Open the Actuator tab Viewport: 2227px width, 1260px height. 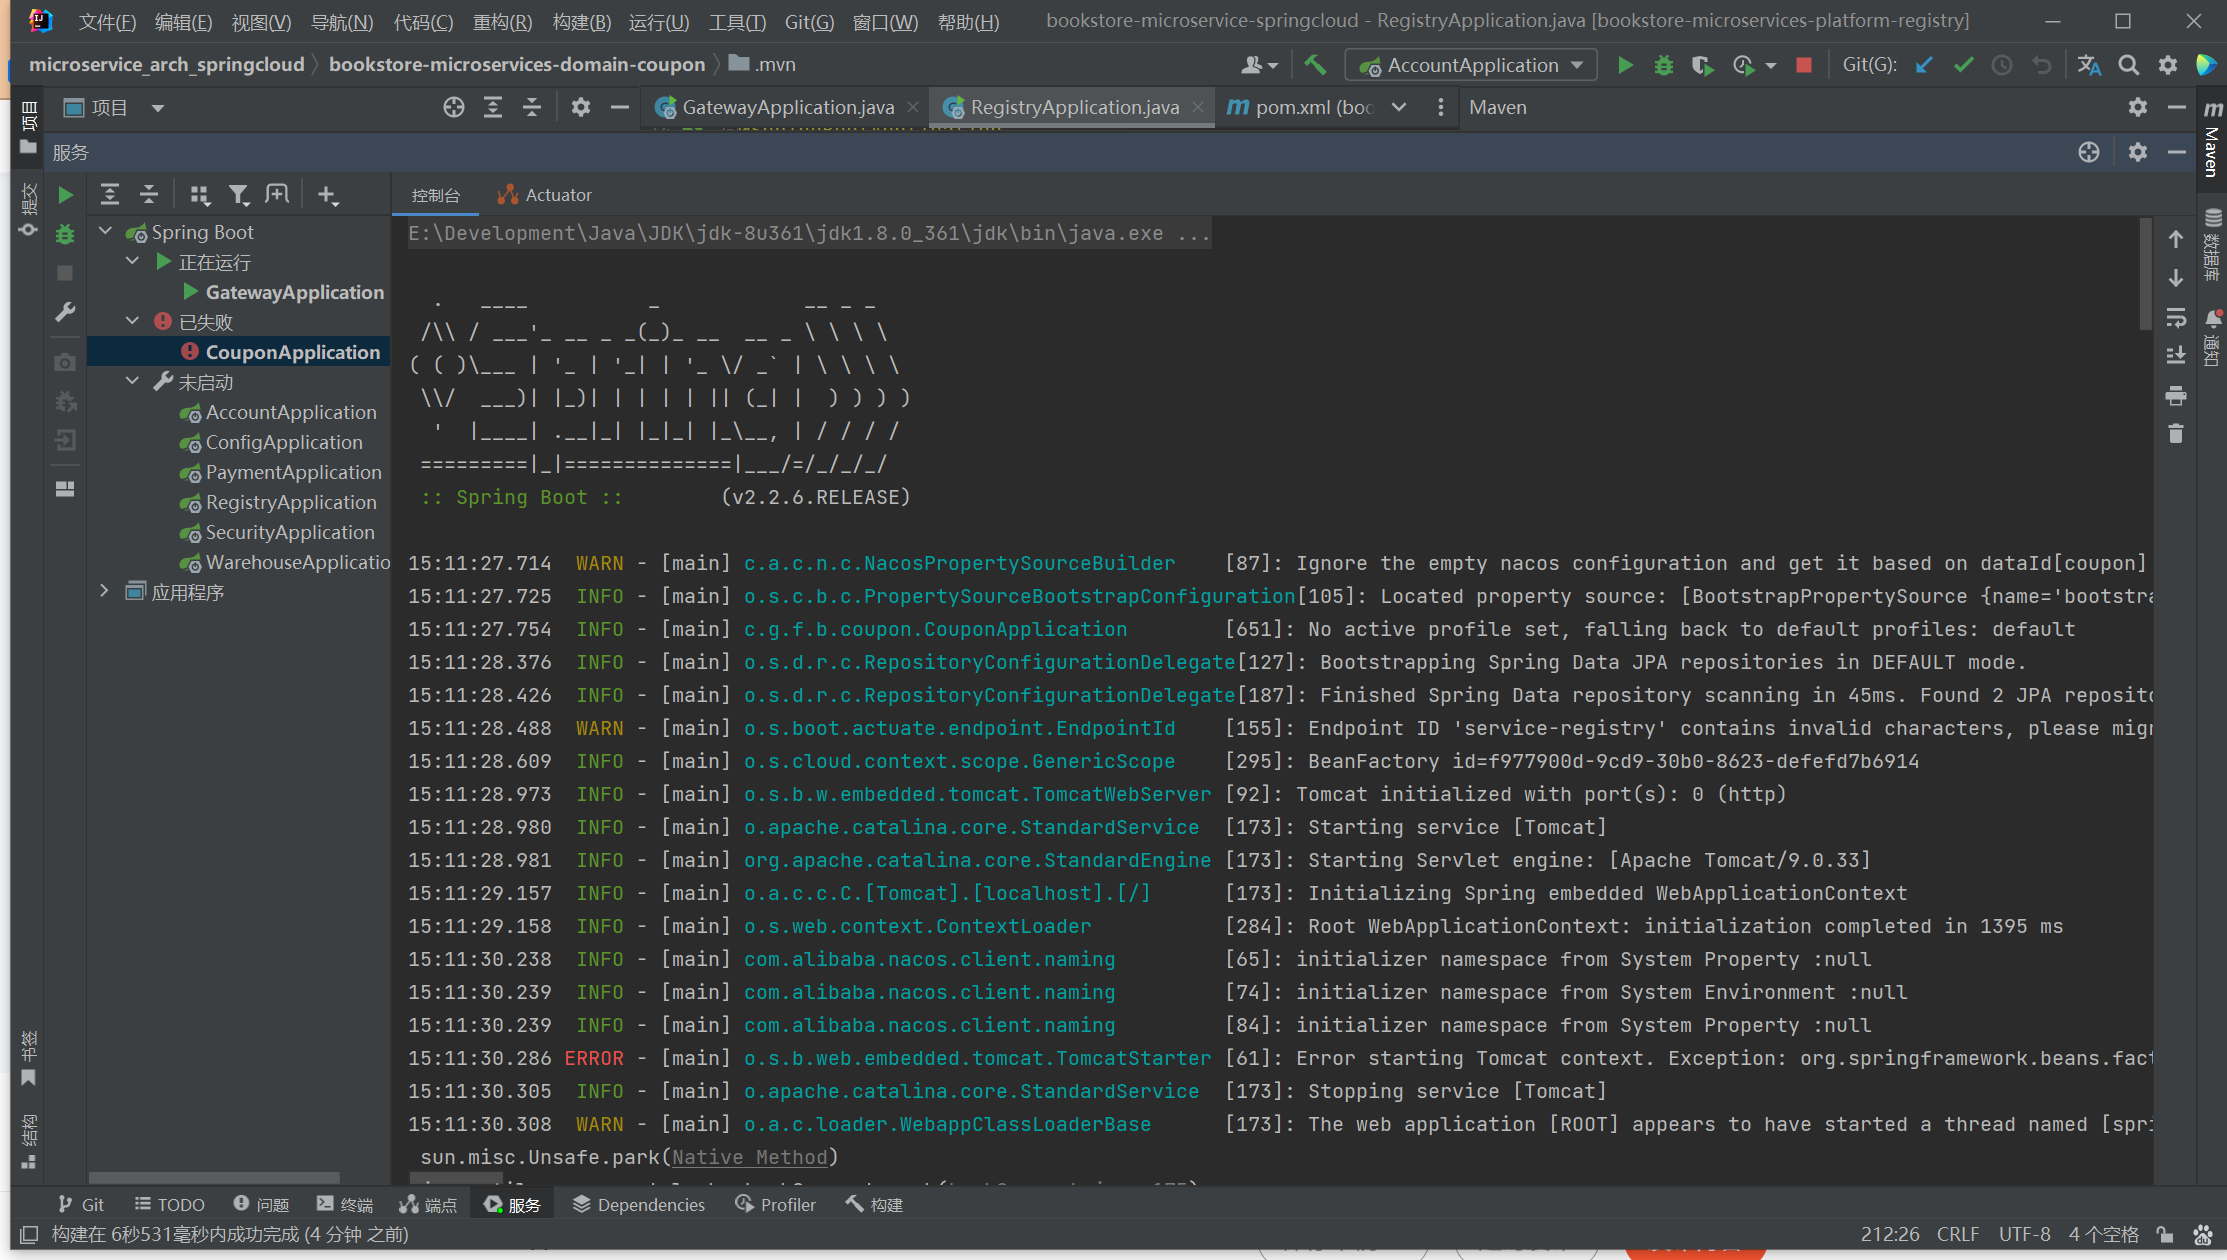tap(546, 195)
